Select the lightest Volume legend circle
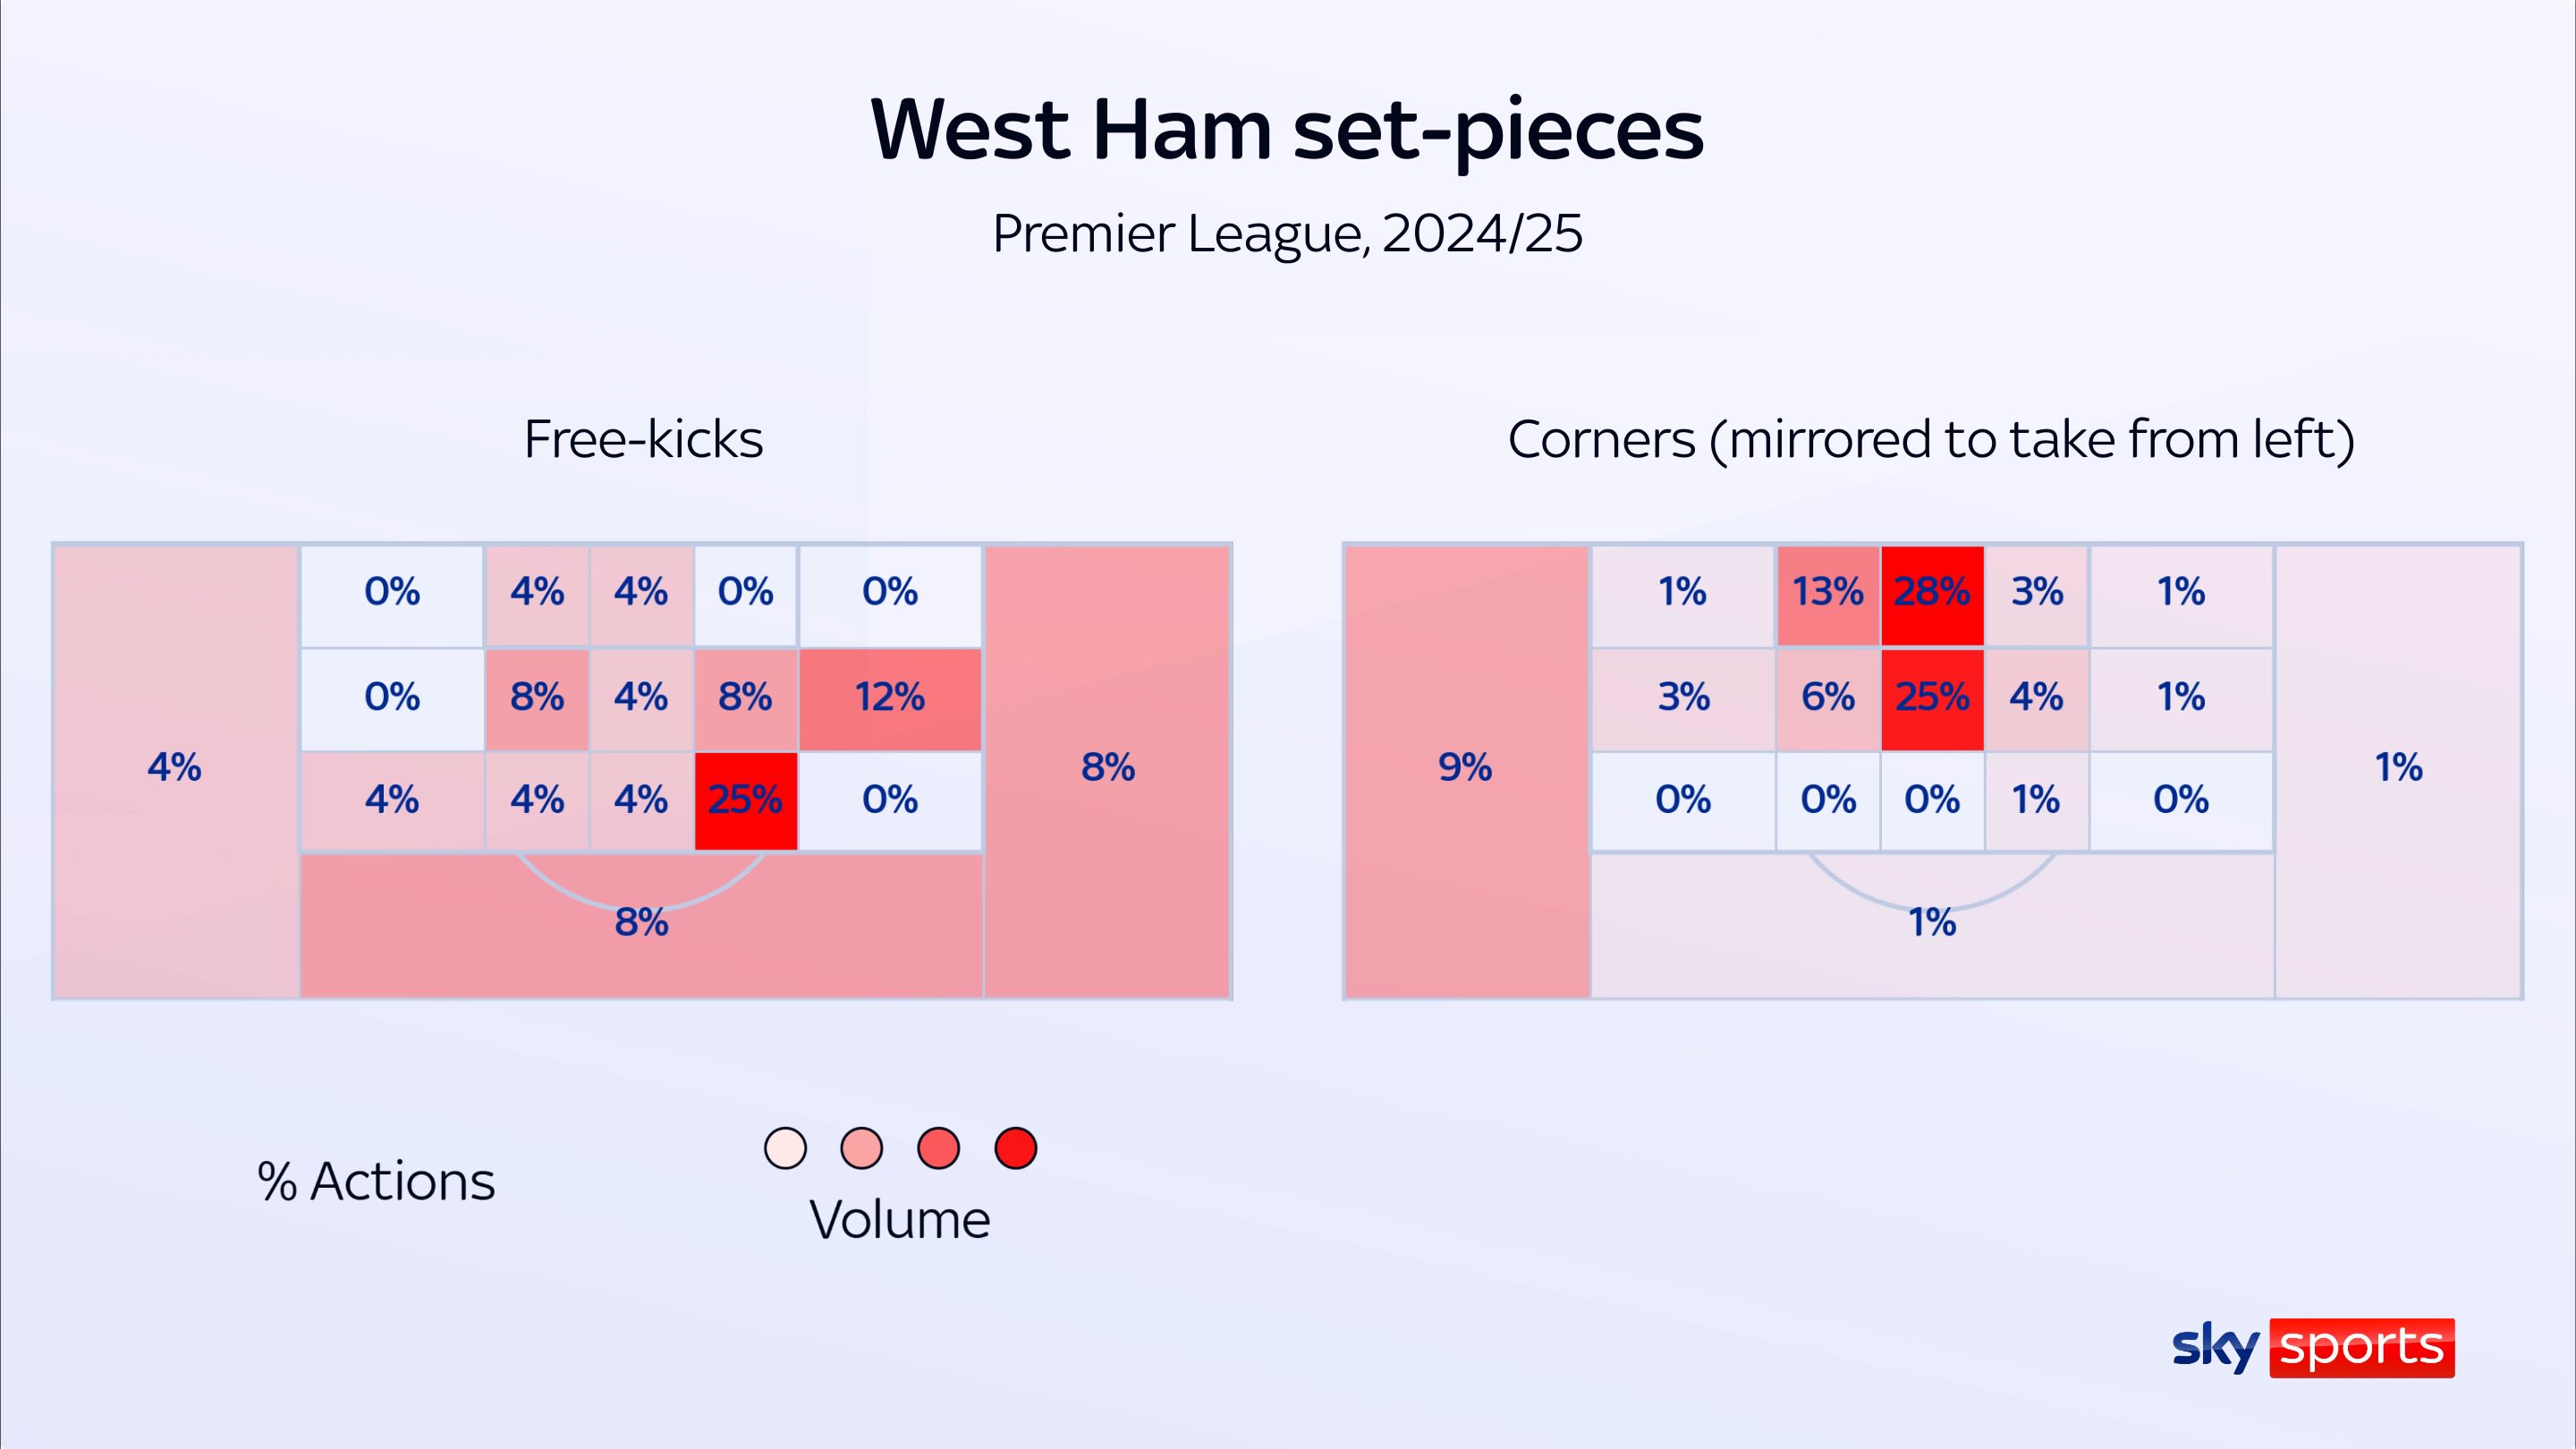Viewport: 2576px width, 1449px height. tap(785, 1148)
